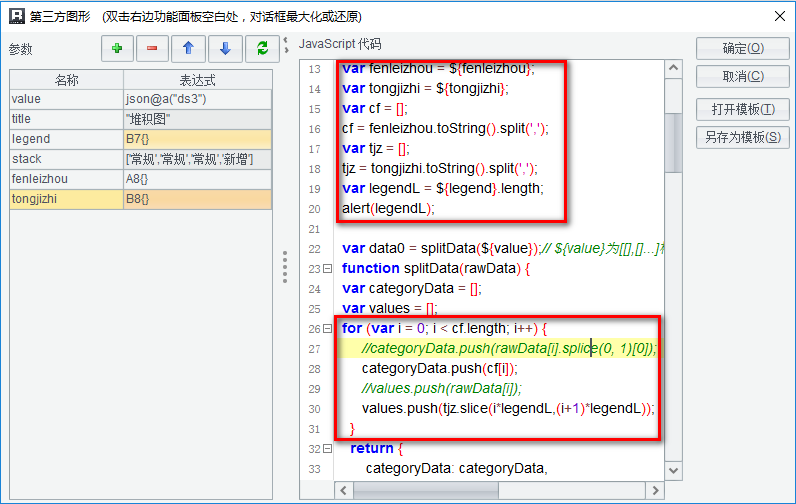796x504 pixels.
Task: Edit the B7{} expression cell
Action: tap(197, 139)
